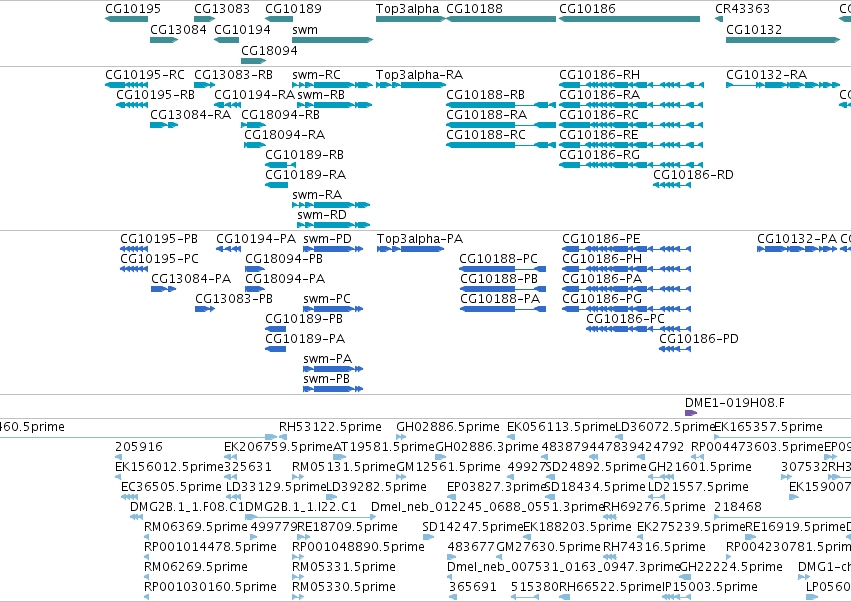Click EST GH02886.3prime
This screenshot has height=602, width=851.
[487, 447]
